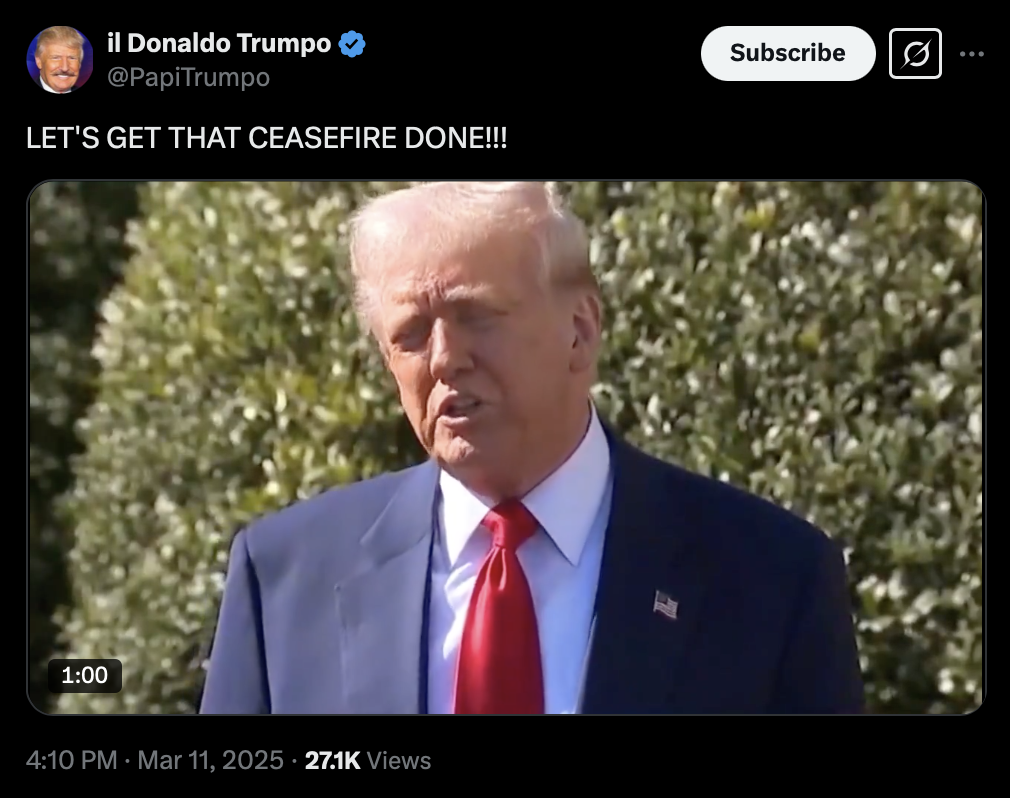Screen dimensions: 1010x798
Task: Open the 4:10 PM post timestamp
Action: (x=71, y=760)
